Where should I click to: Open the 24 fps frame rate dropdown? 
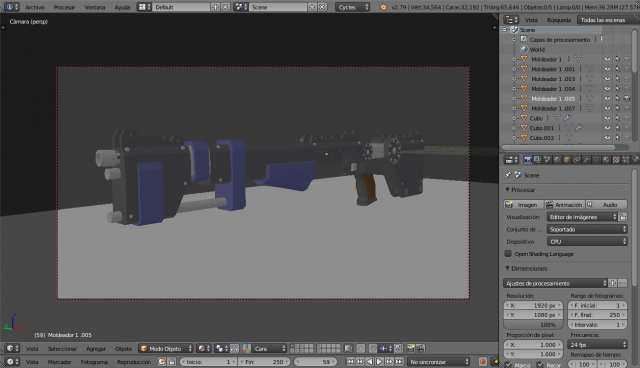click(x=597, y=345)
